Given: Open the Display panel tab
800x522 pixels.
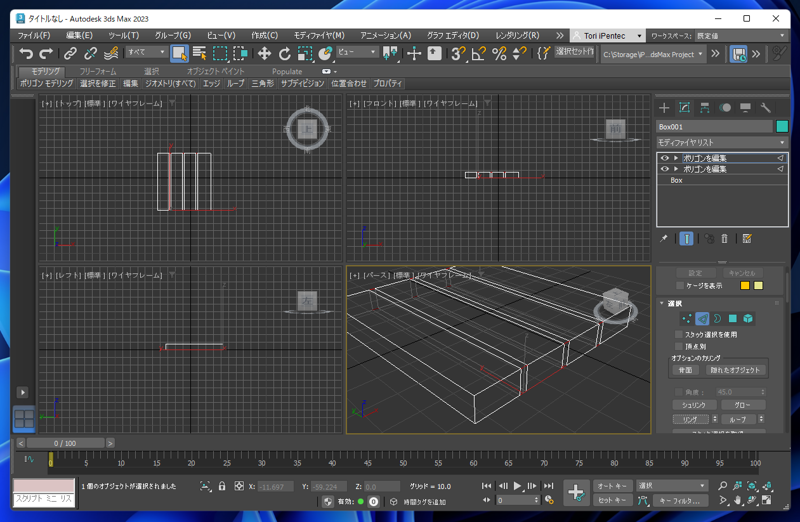Looking at the screenshot, I should tap(745, 108).
